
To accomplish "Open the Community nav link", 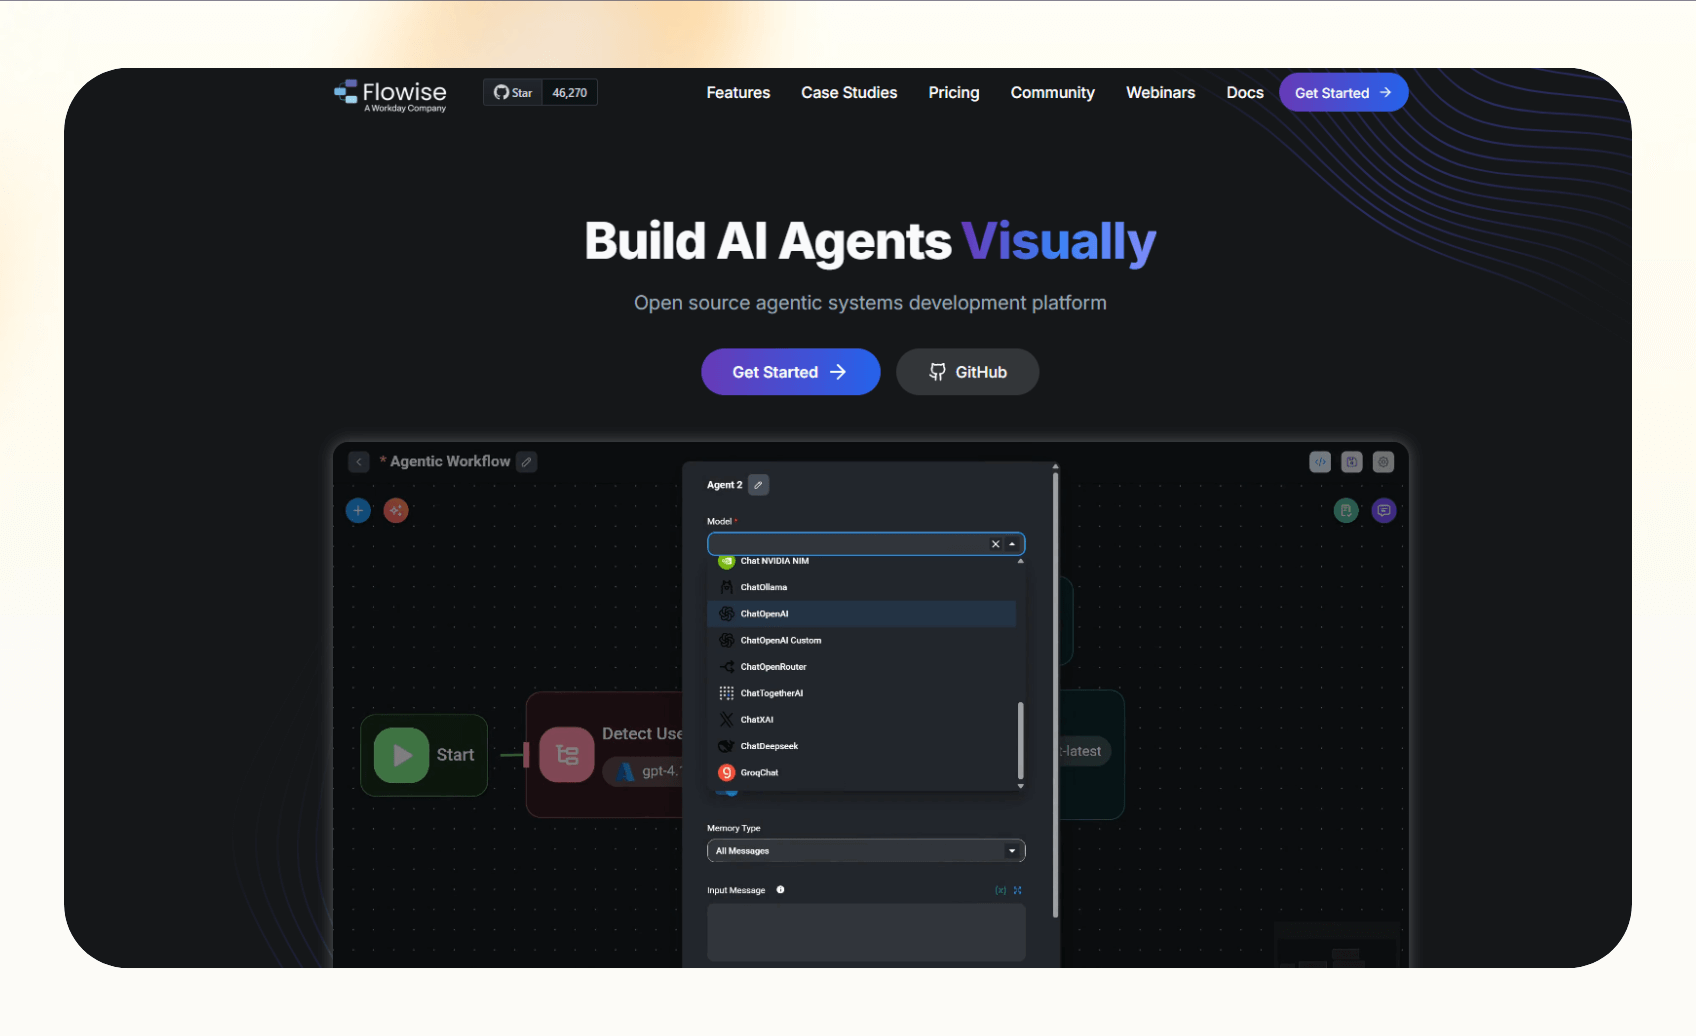I will 1053,92.
